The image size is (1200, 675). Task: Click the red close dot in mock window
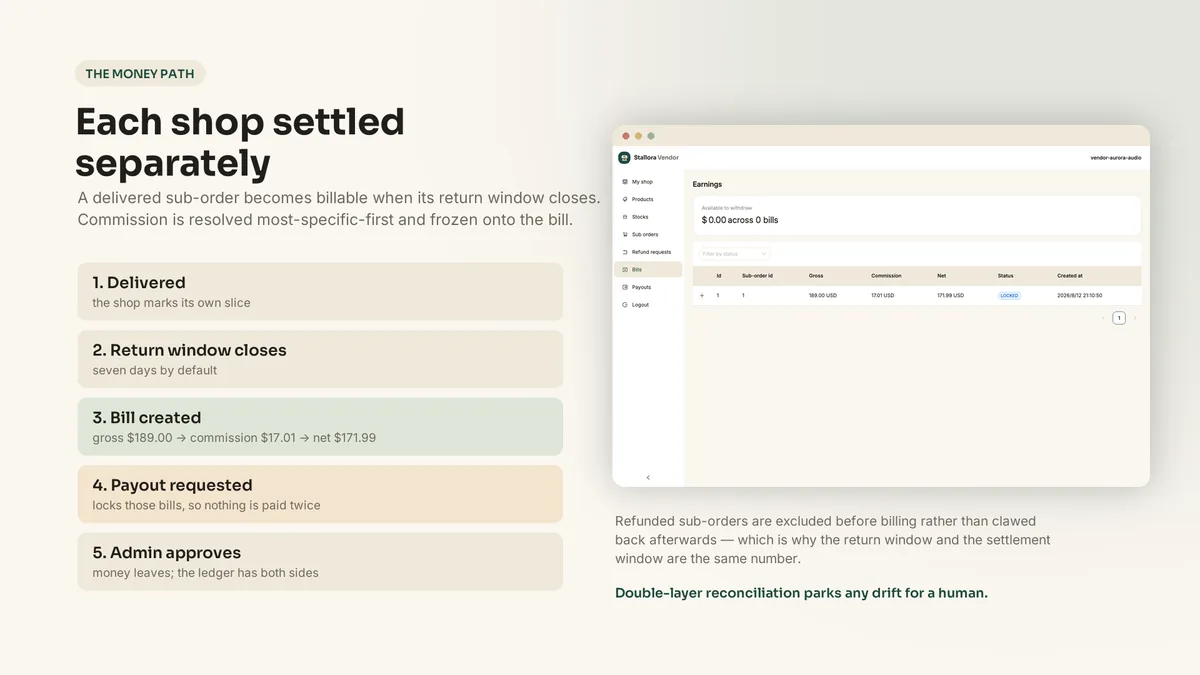626,136
